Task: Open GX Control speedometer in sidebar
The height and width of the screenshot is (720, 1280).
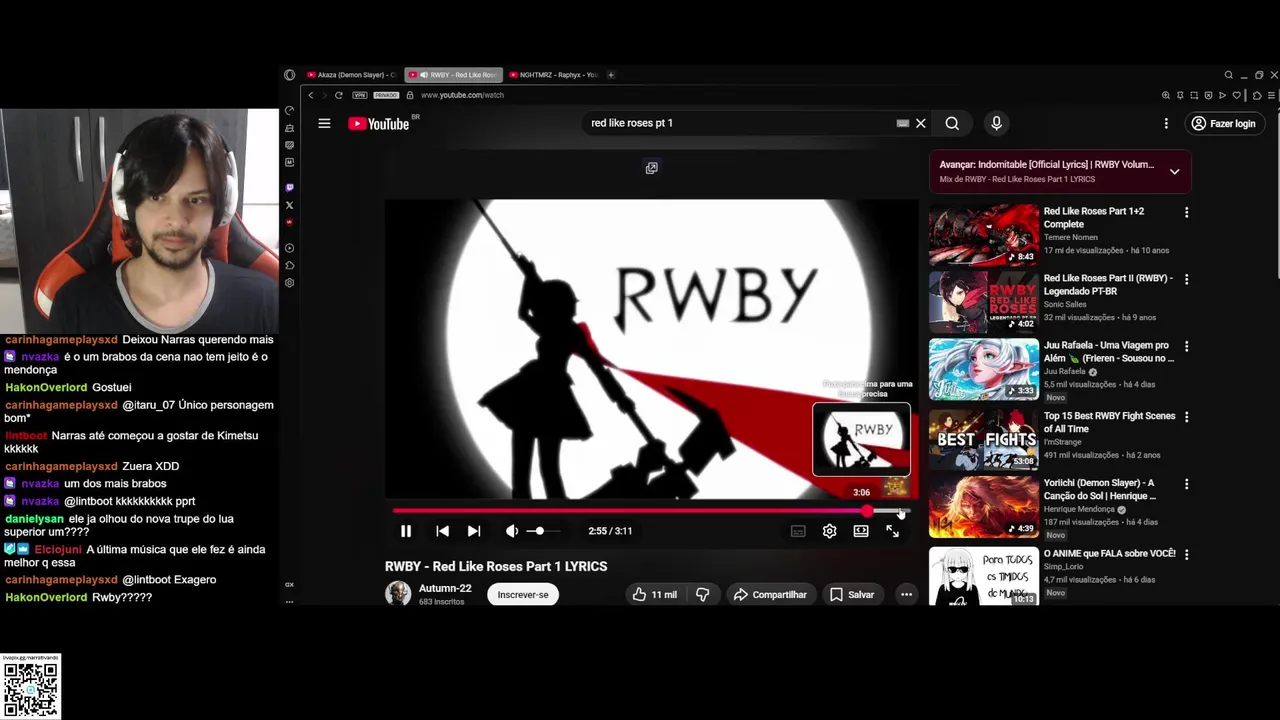Action: pos(290,111)
